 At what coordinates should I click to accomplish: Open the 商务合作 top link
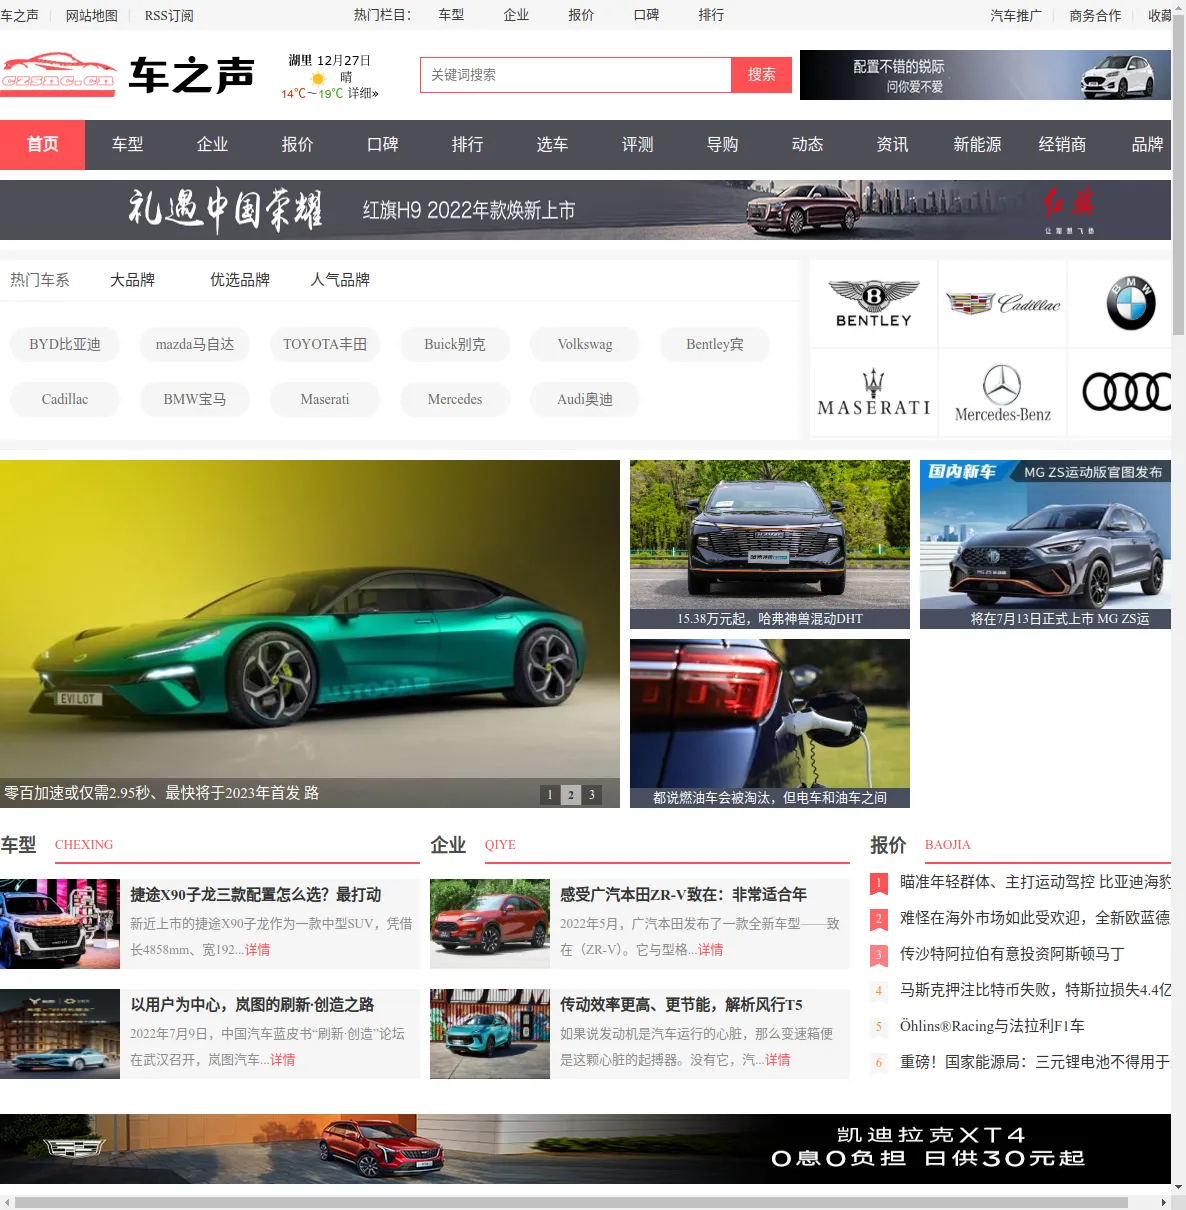[1095, 16]
